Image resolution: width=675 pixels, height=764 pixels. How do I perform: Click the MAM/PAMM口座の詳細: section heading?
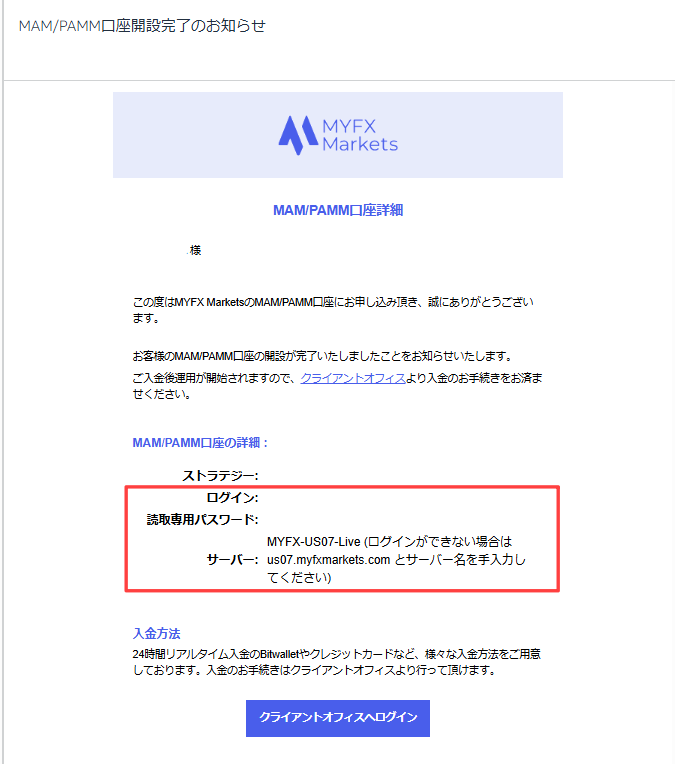pos(200,442)
